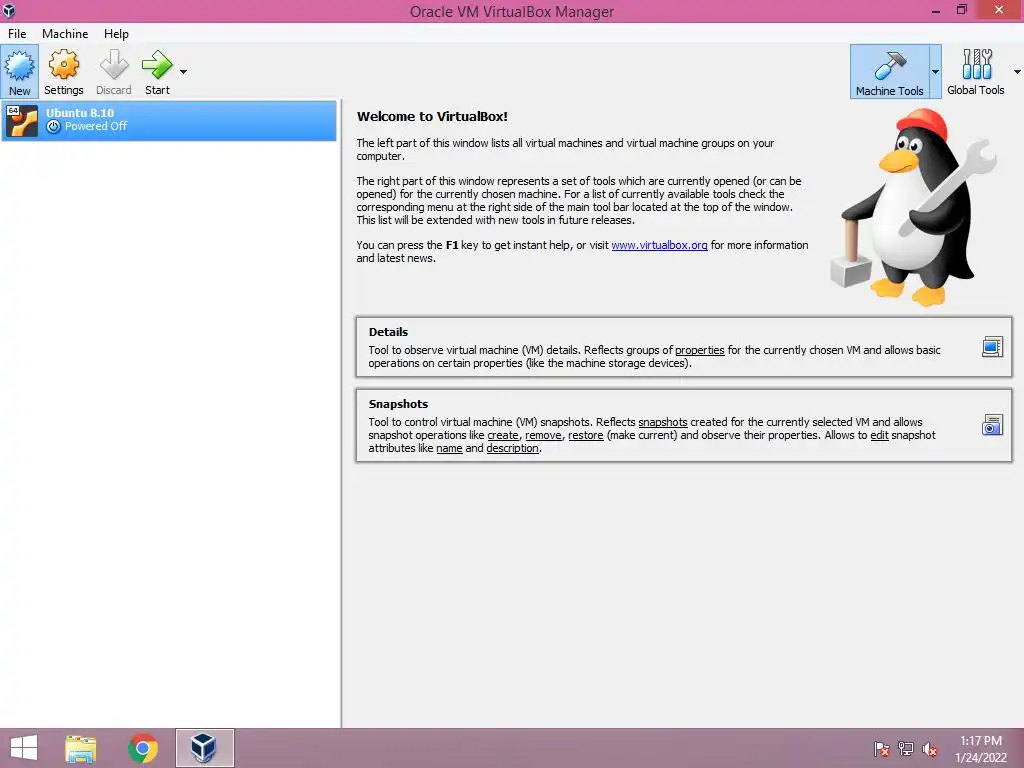
Task: Expand the Start button dropdown arrow
Action: 184,72
